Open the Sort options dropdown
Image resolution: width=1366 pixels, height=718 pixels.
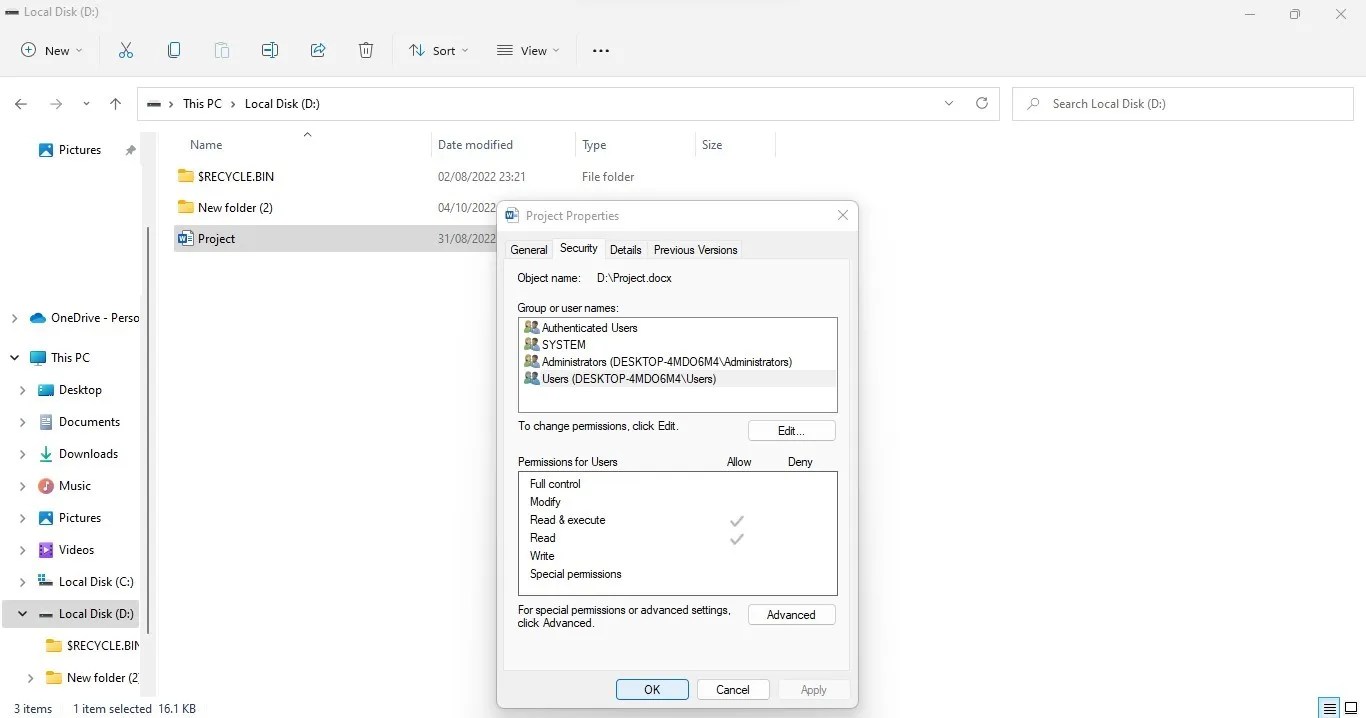pyautogui.click(x=438, y=50)
